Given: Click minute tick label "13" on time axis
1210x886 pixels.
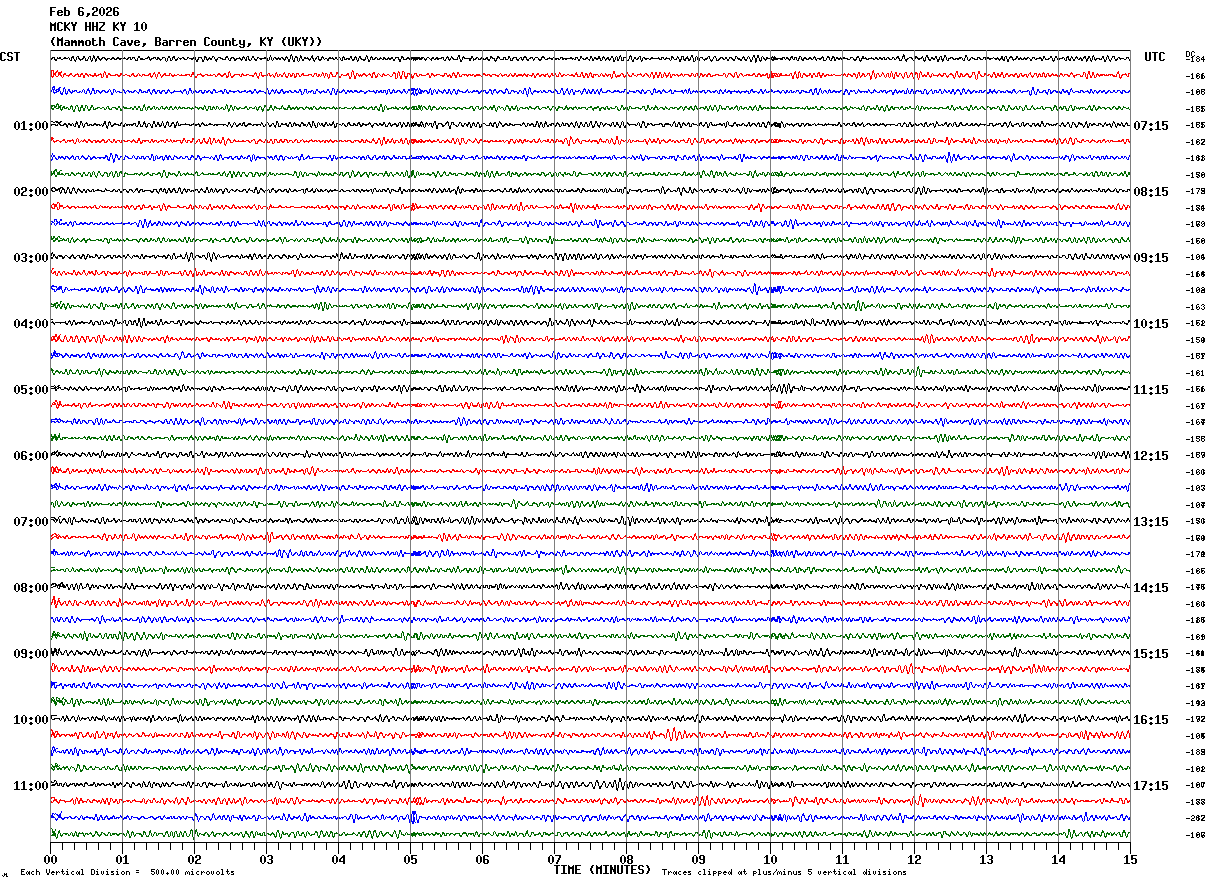Looking at the screenshot, I should pyautogui.click(x=987, y=859).
